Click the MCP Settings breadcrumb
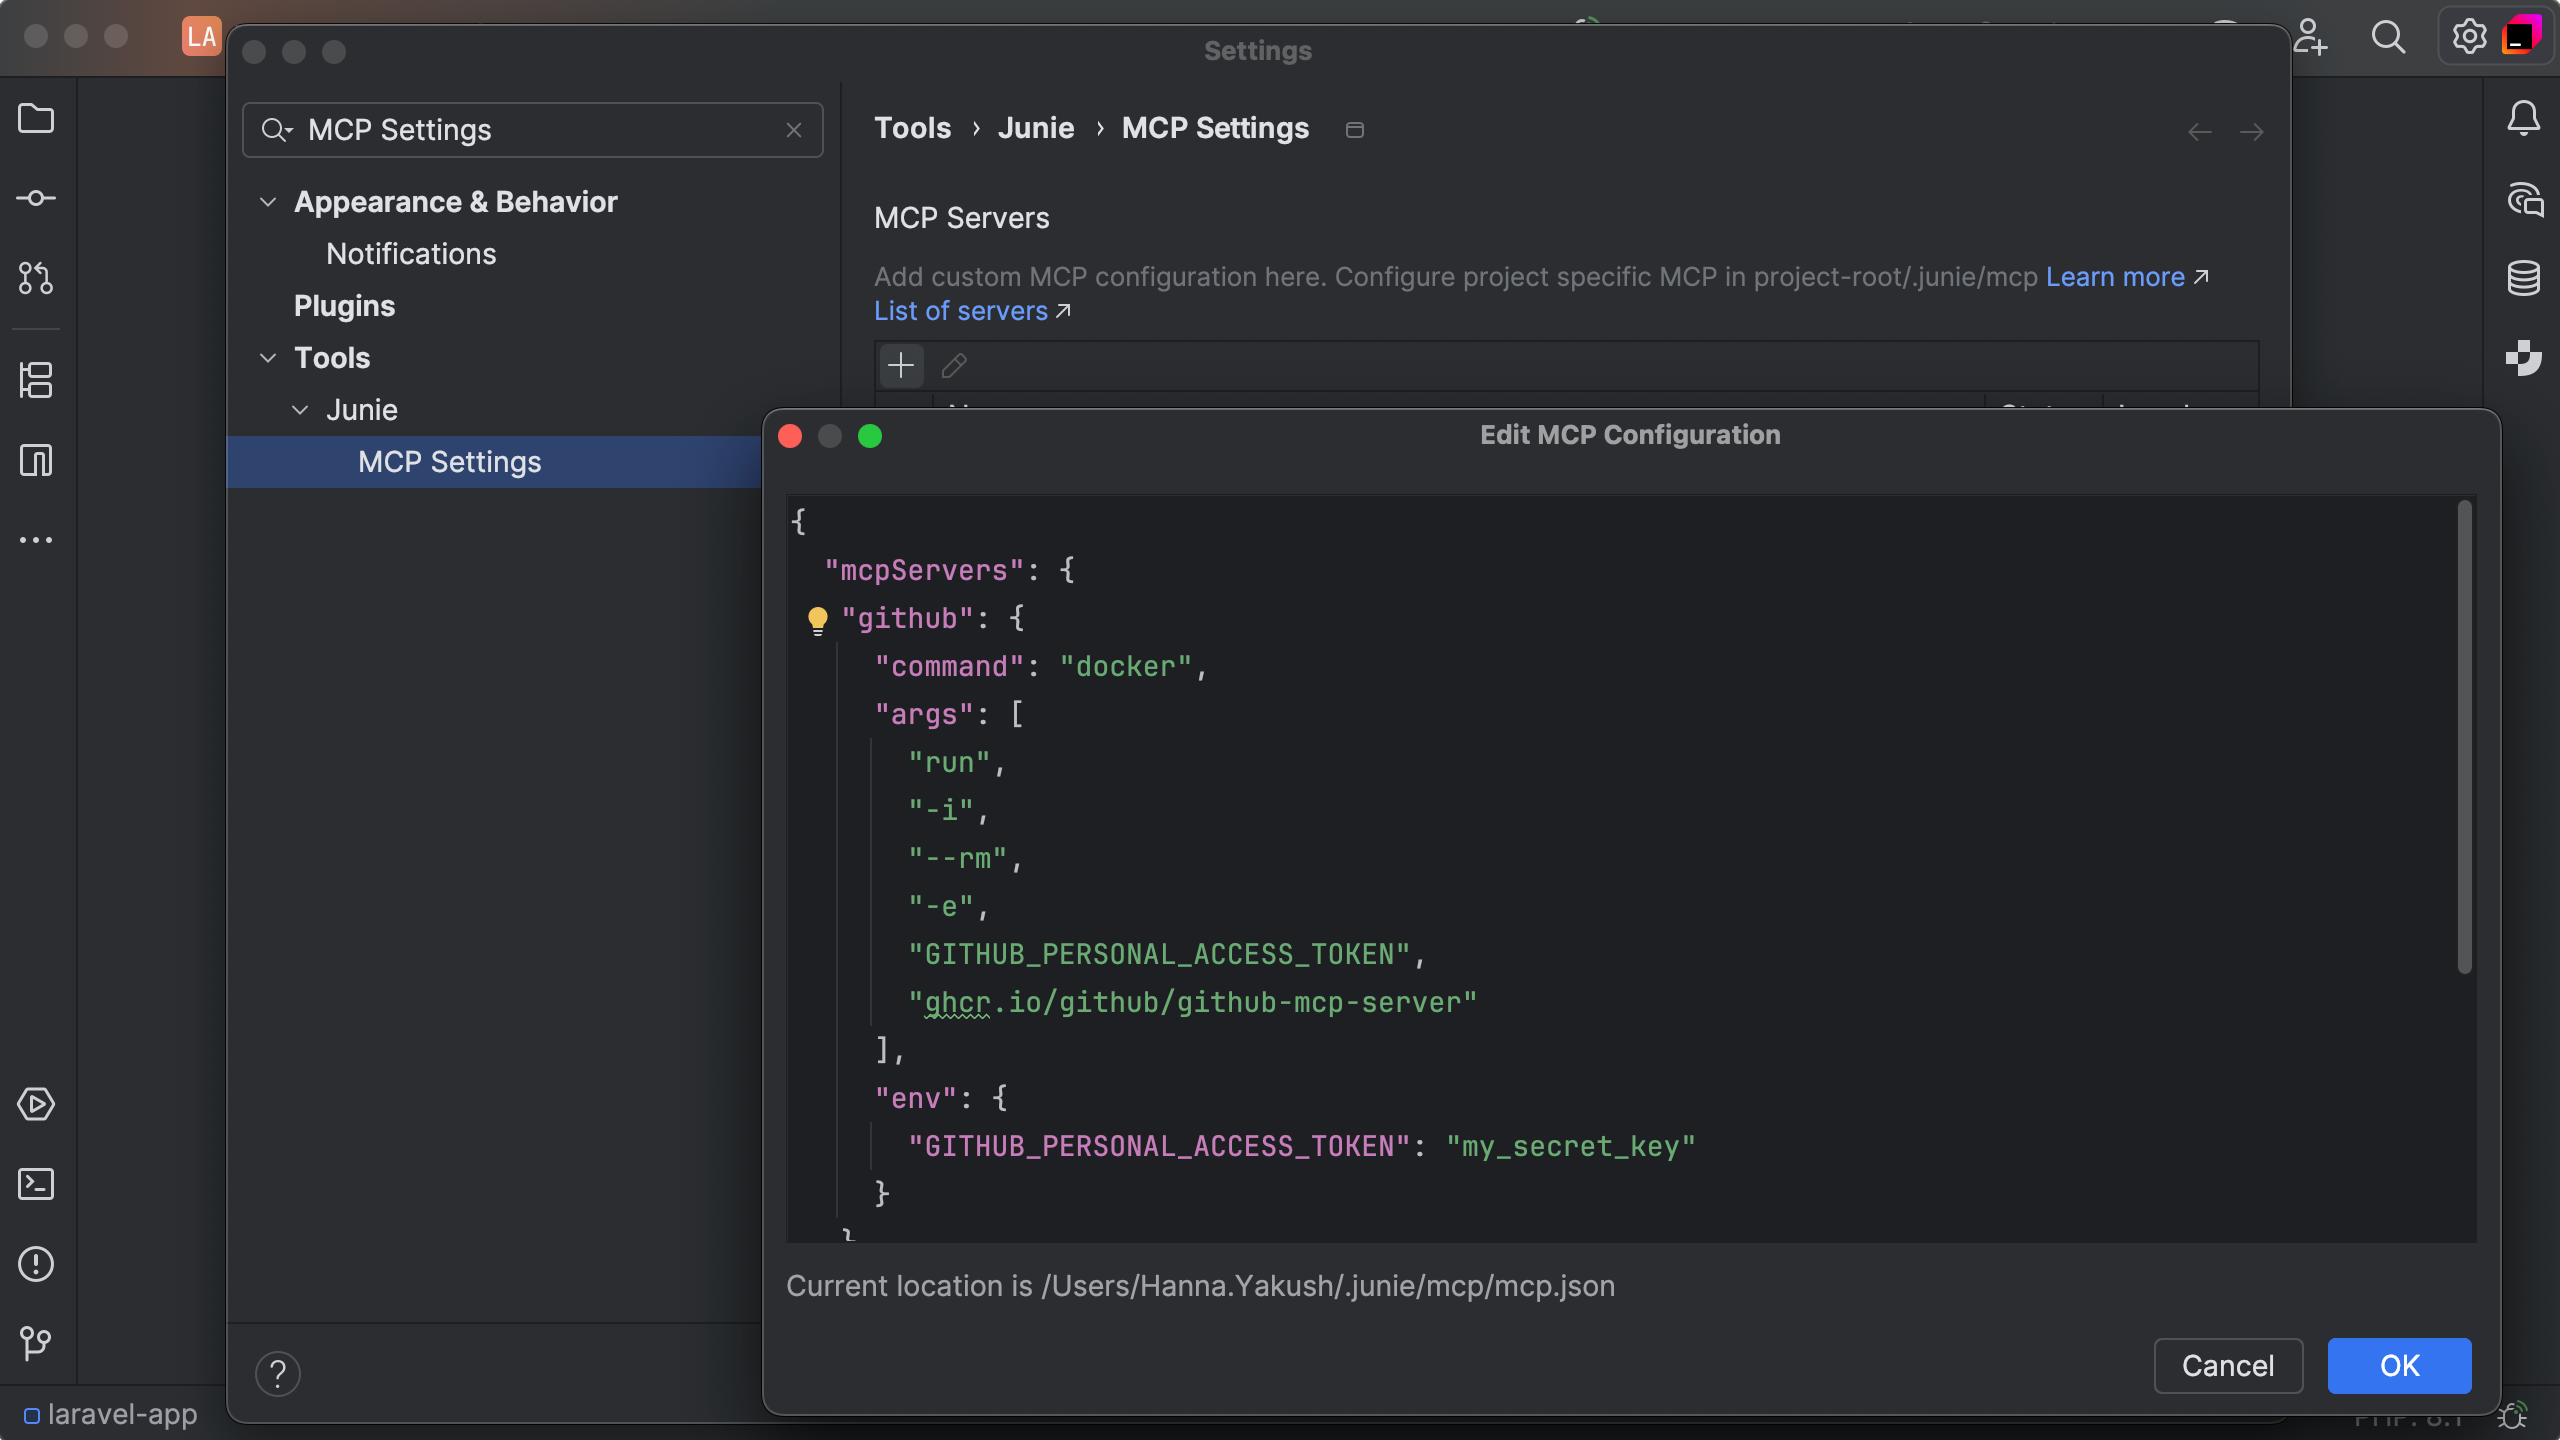The width and height of the screenshot is (2560, 1440). point(1215,128)
